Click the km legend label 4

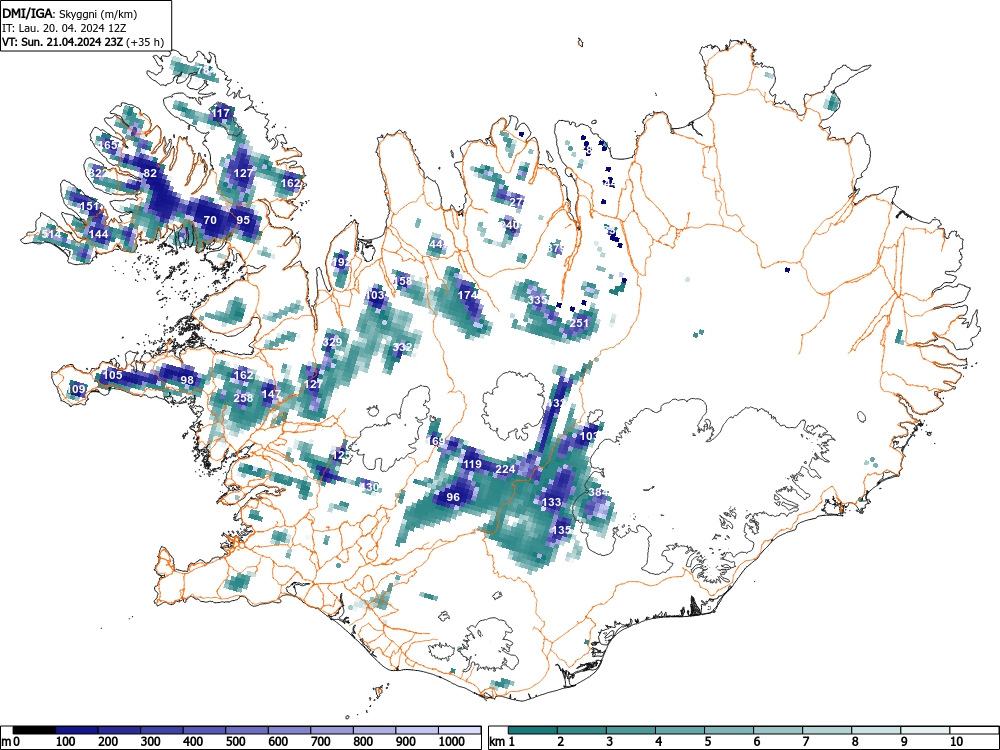(659, 742)
